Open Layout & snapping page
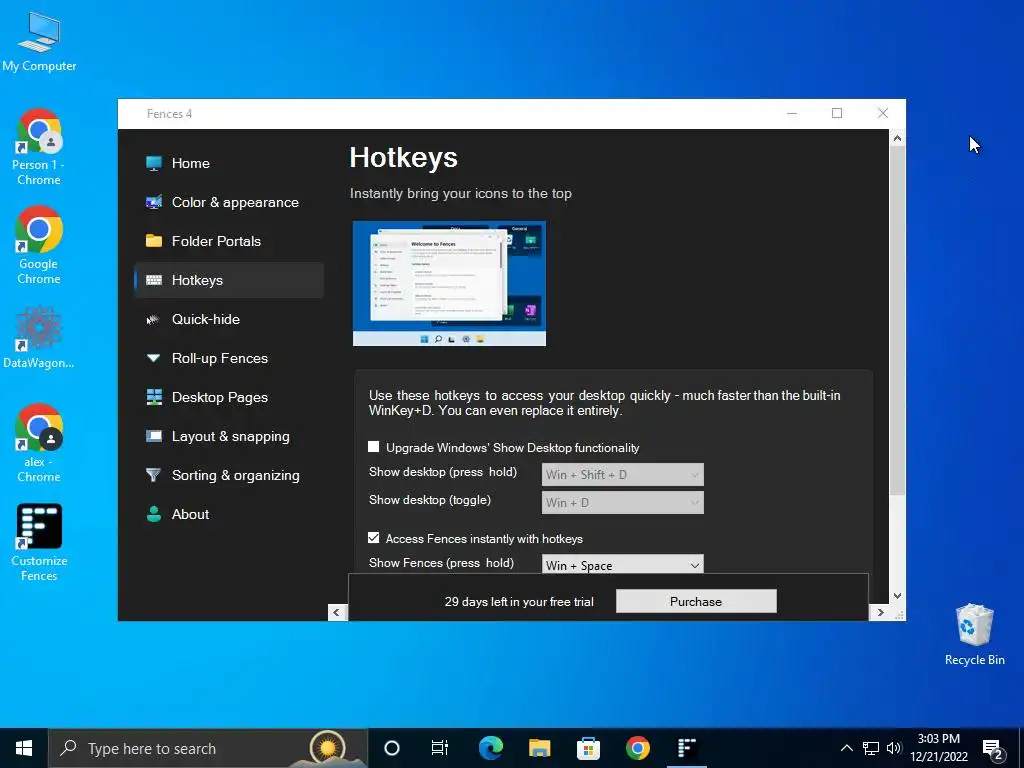1024x768 pixels. click(229, 436)
